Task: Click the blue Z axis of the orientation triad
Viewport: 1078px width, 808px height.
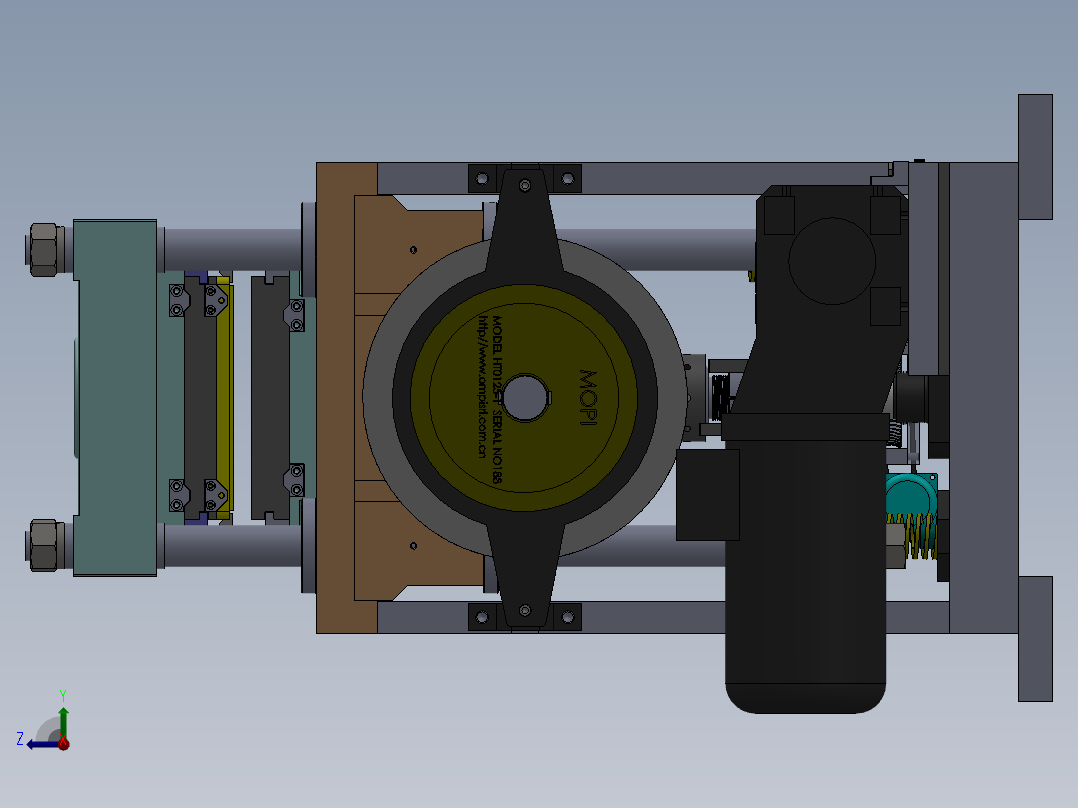Action: [43, 744]
